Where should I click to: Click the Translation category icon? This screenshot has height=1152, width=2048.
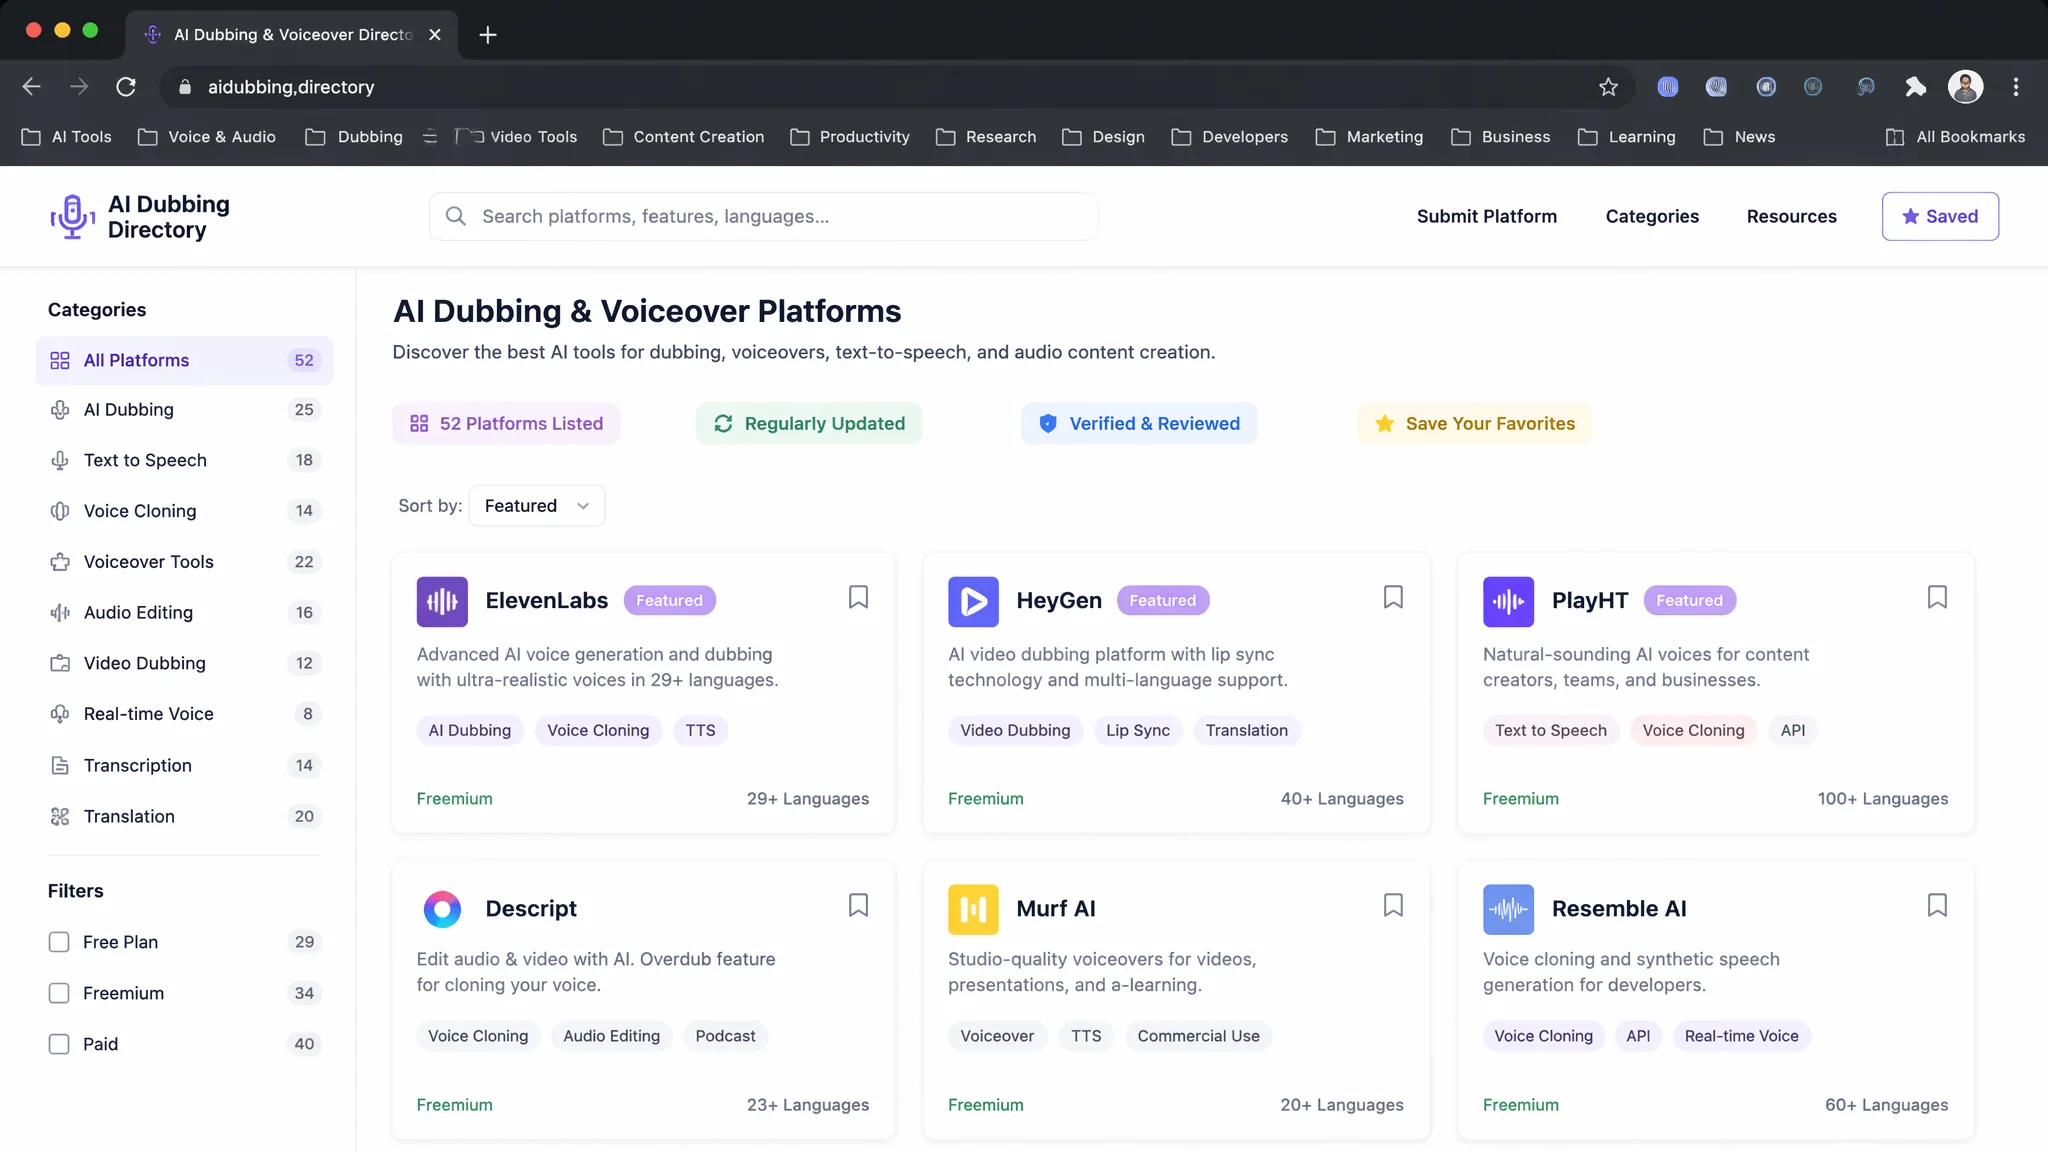pos(60,816)
